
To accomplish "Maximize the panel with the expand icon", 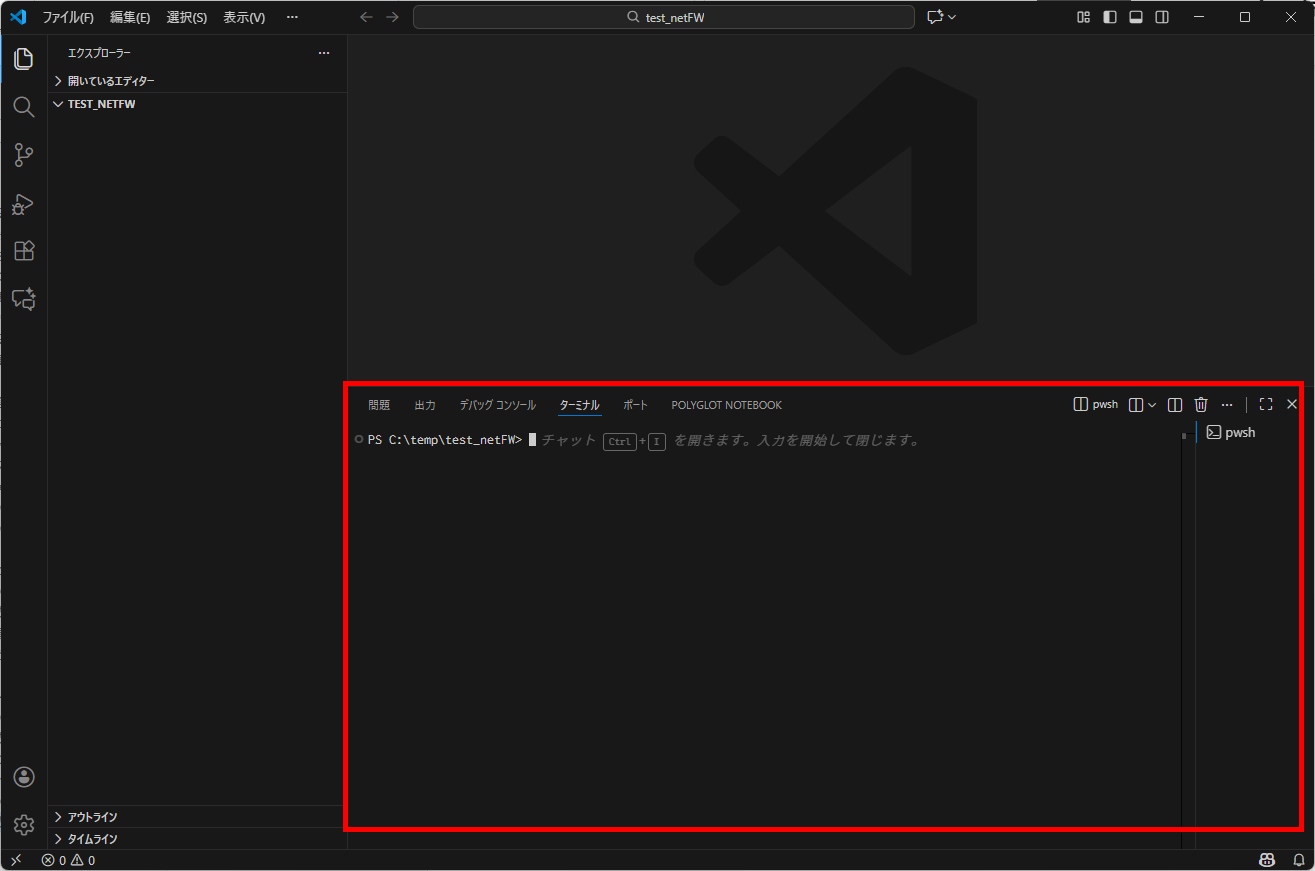I will [x=1265, y=404].
